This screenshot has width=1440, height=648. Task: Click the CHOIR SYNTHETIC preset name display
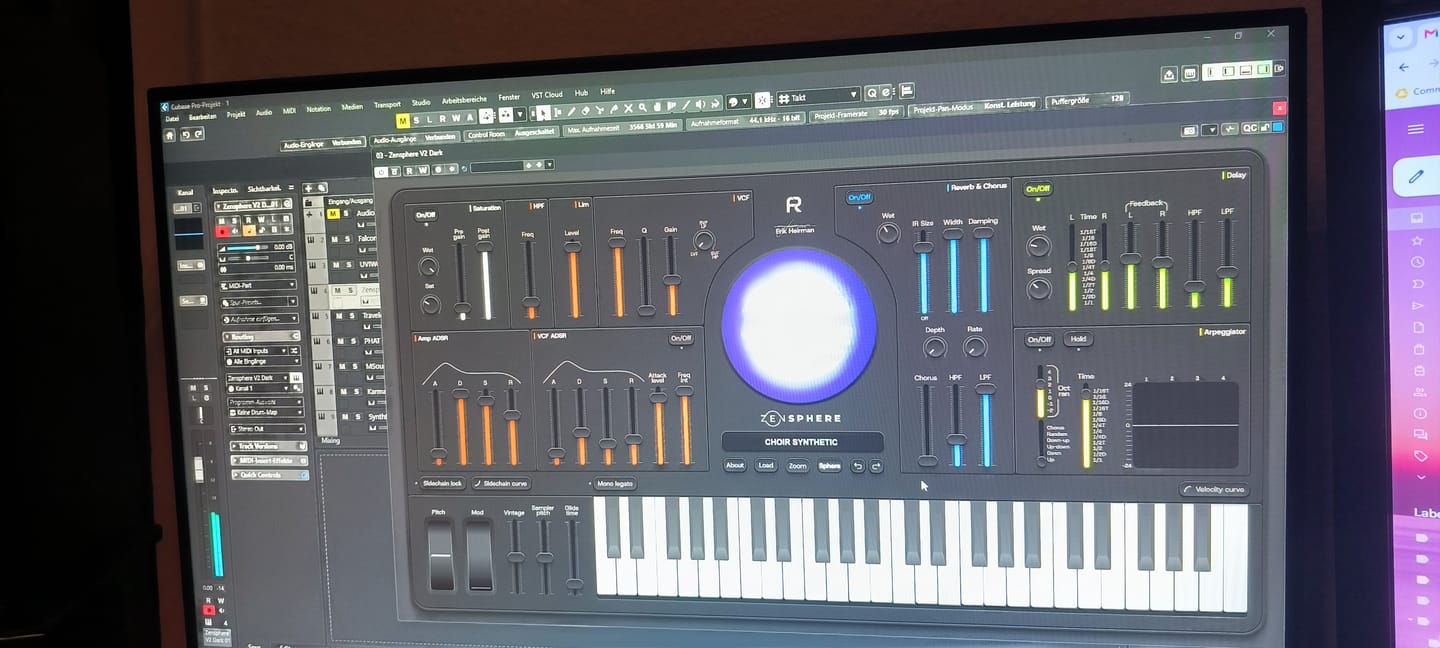click(x=802, y=442)
